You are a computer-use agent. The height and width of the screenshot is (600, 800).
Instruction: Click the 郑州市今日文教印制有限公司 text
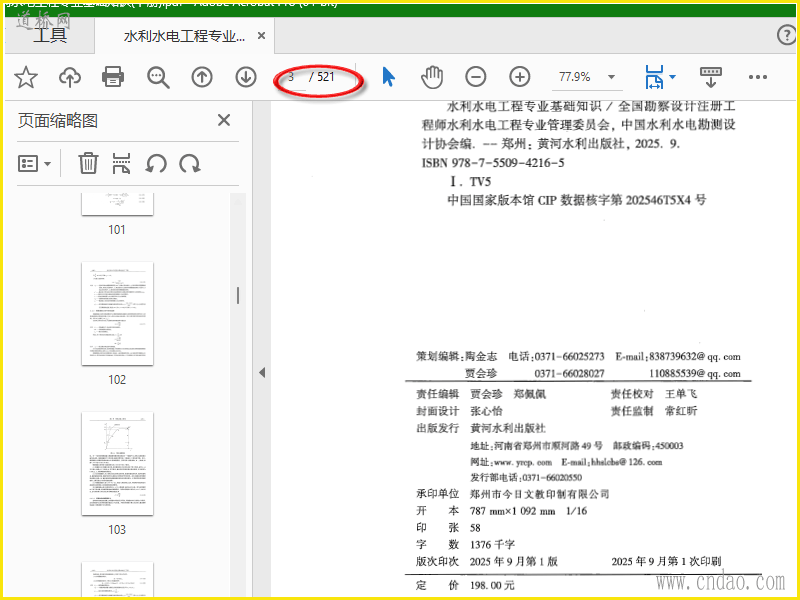539,494
